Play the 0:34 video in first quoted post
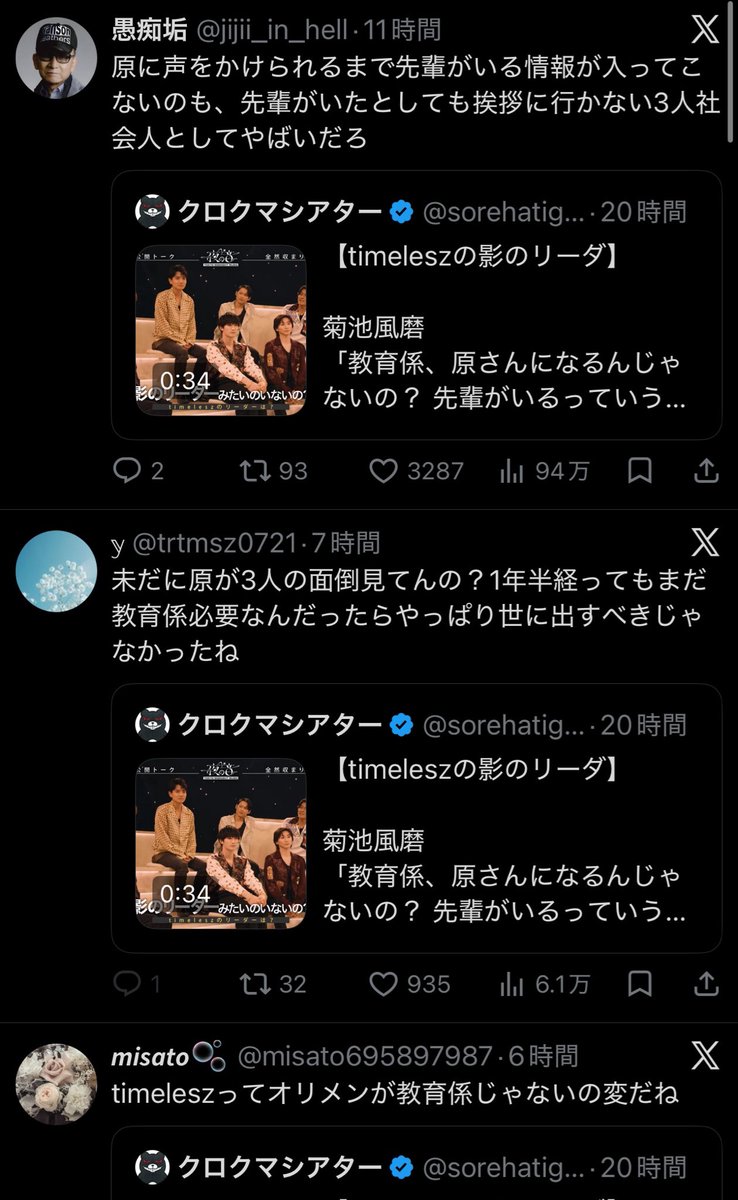 coord(221,329)
